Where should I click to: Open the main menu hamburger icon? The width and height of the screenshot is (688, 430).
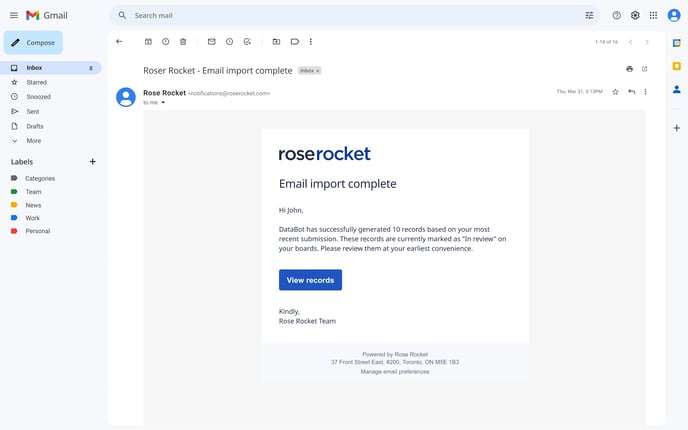14,15
